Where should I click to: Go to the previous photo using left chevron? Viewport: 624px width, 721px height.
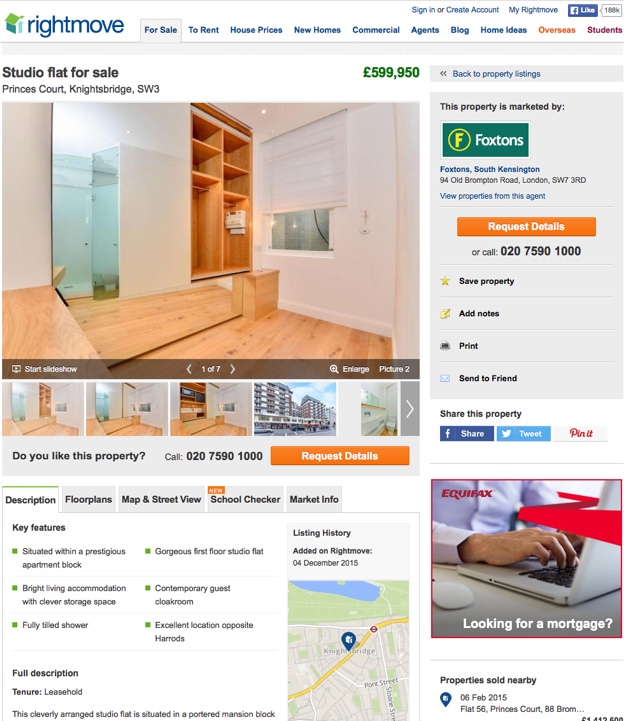click(189, 369)
